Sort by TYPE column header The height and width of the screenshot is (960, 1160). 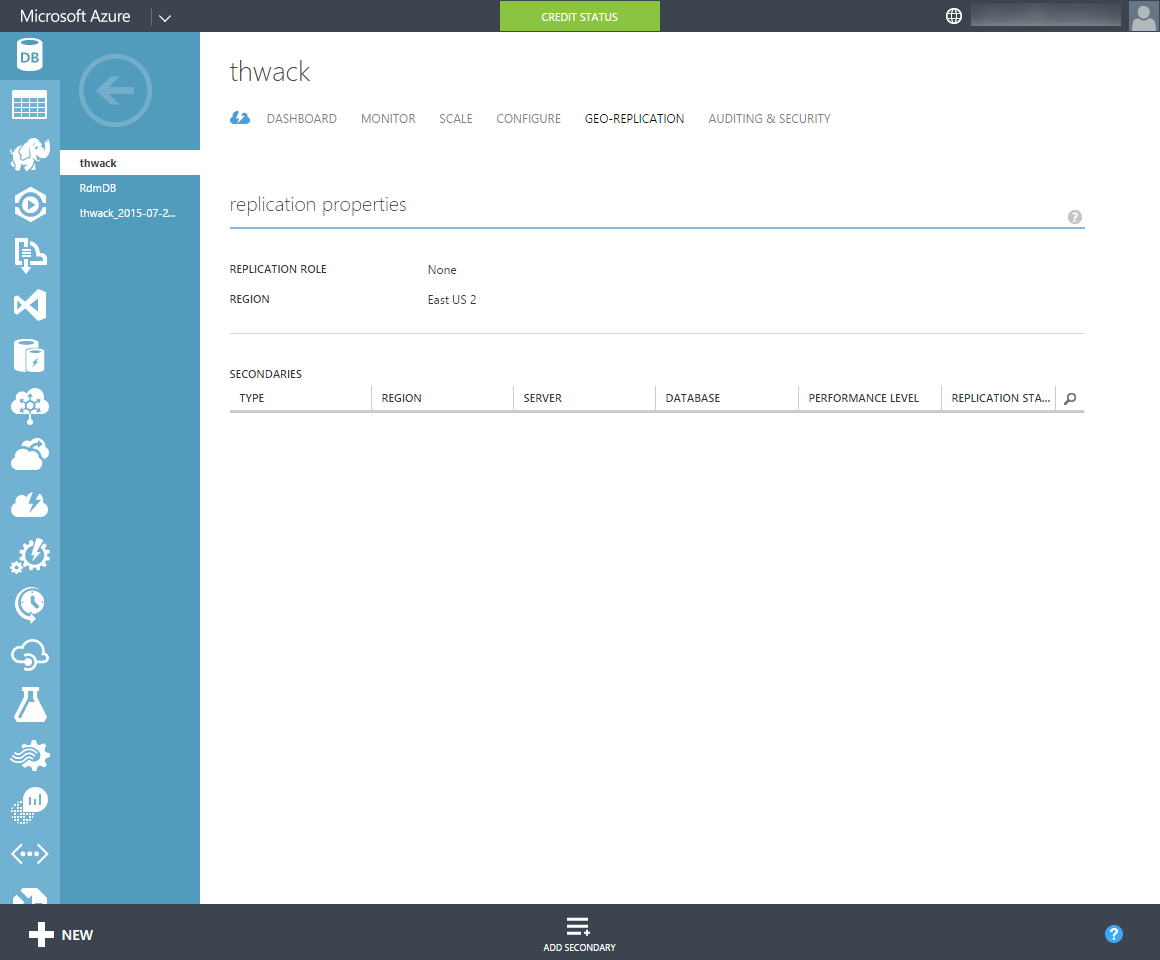(300, 398)
